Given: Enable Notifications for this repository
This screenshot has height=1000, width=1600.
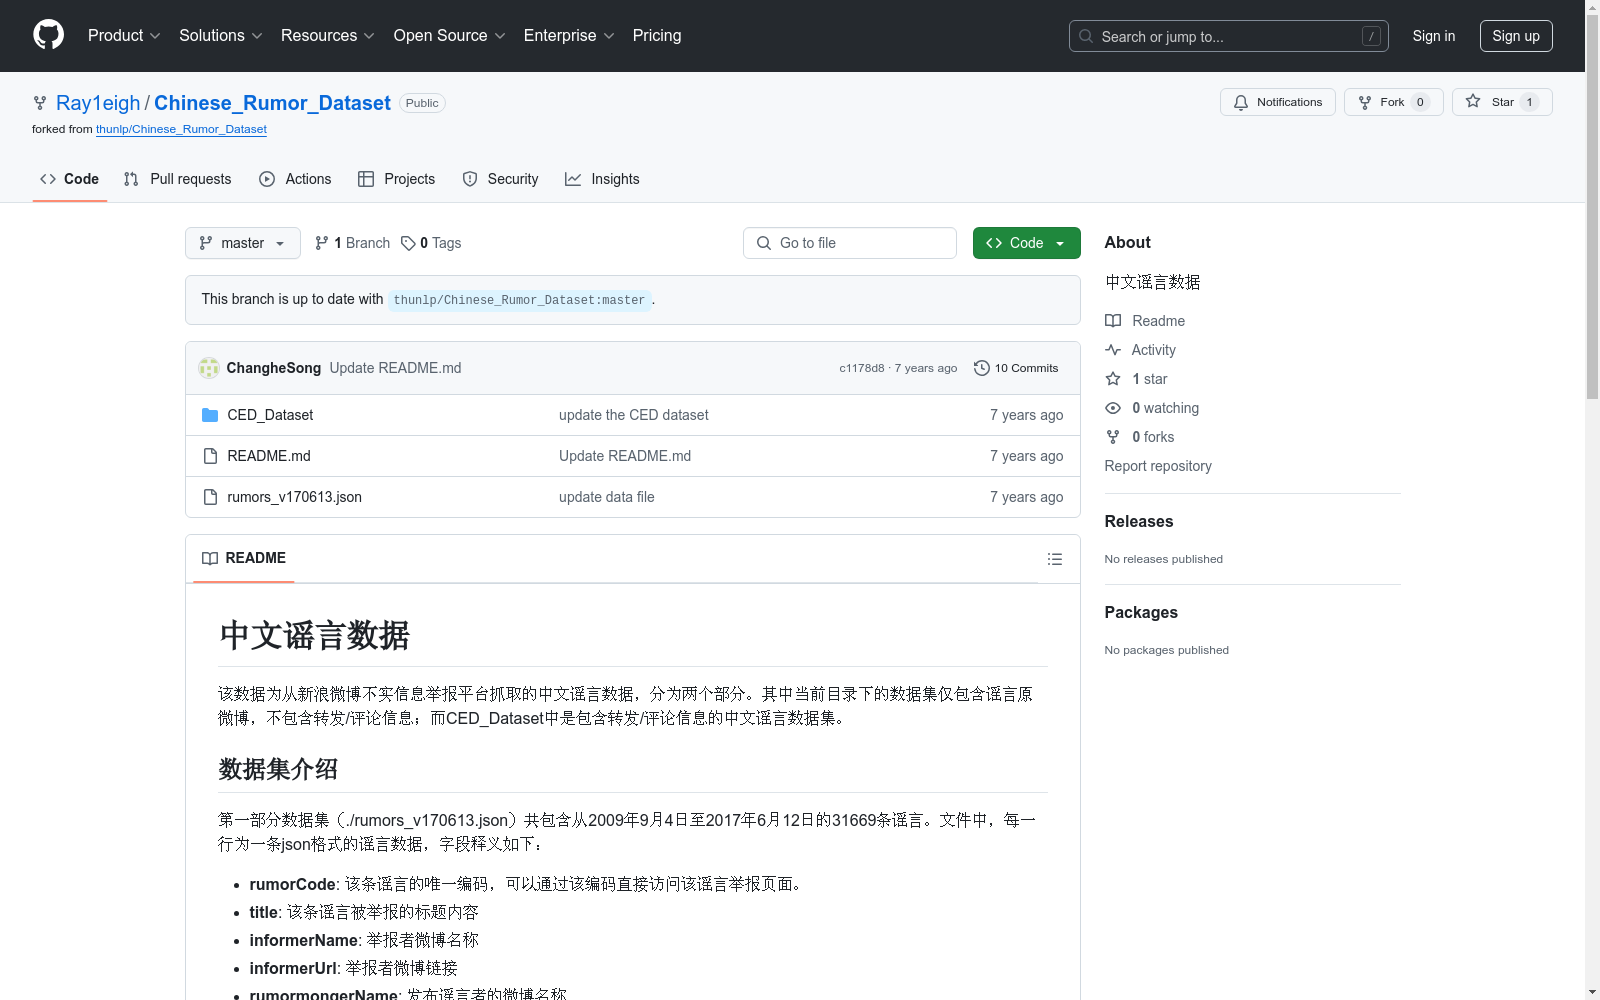Looking at the screenshot, I should coord(1277,101).
